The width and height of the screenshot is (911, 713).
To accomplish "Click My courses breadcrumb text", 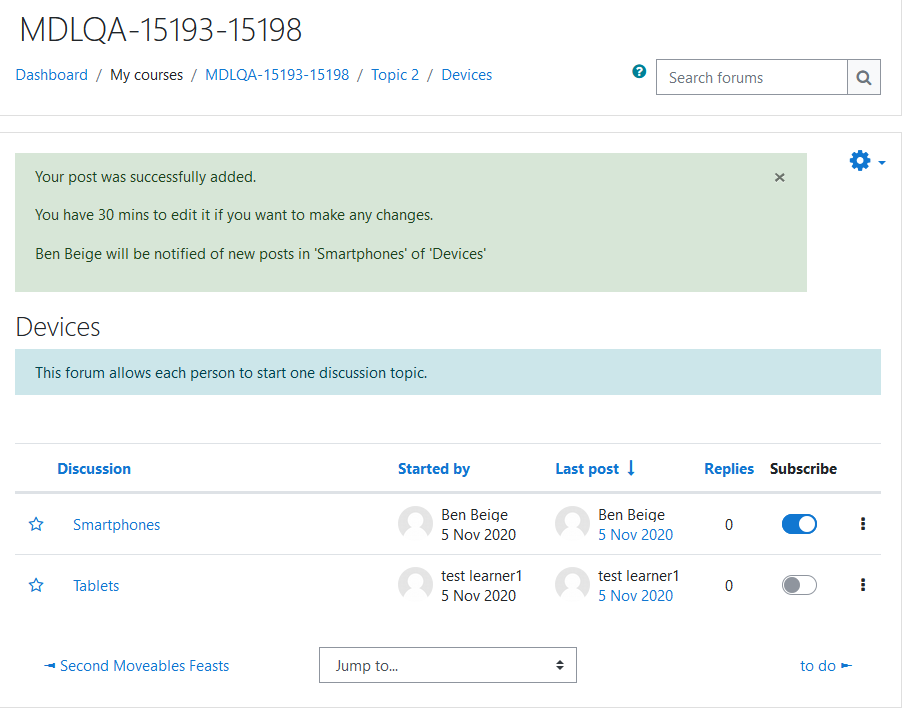I will pos(146,75).
